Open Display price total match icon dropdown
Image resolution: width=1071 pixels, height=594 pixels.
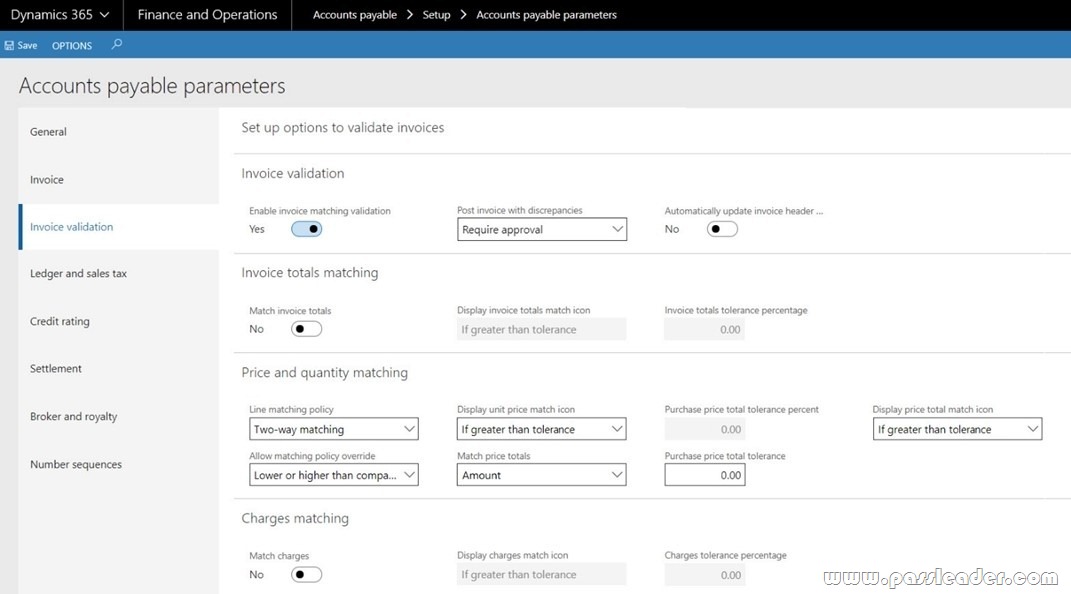pos(958,429)
